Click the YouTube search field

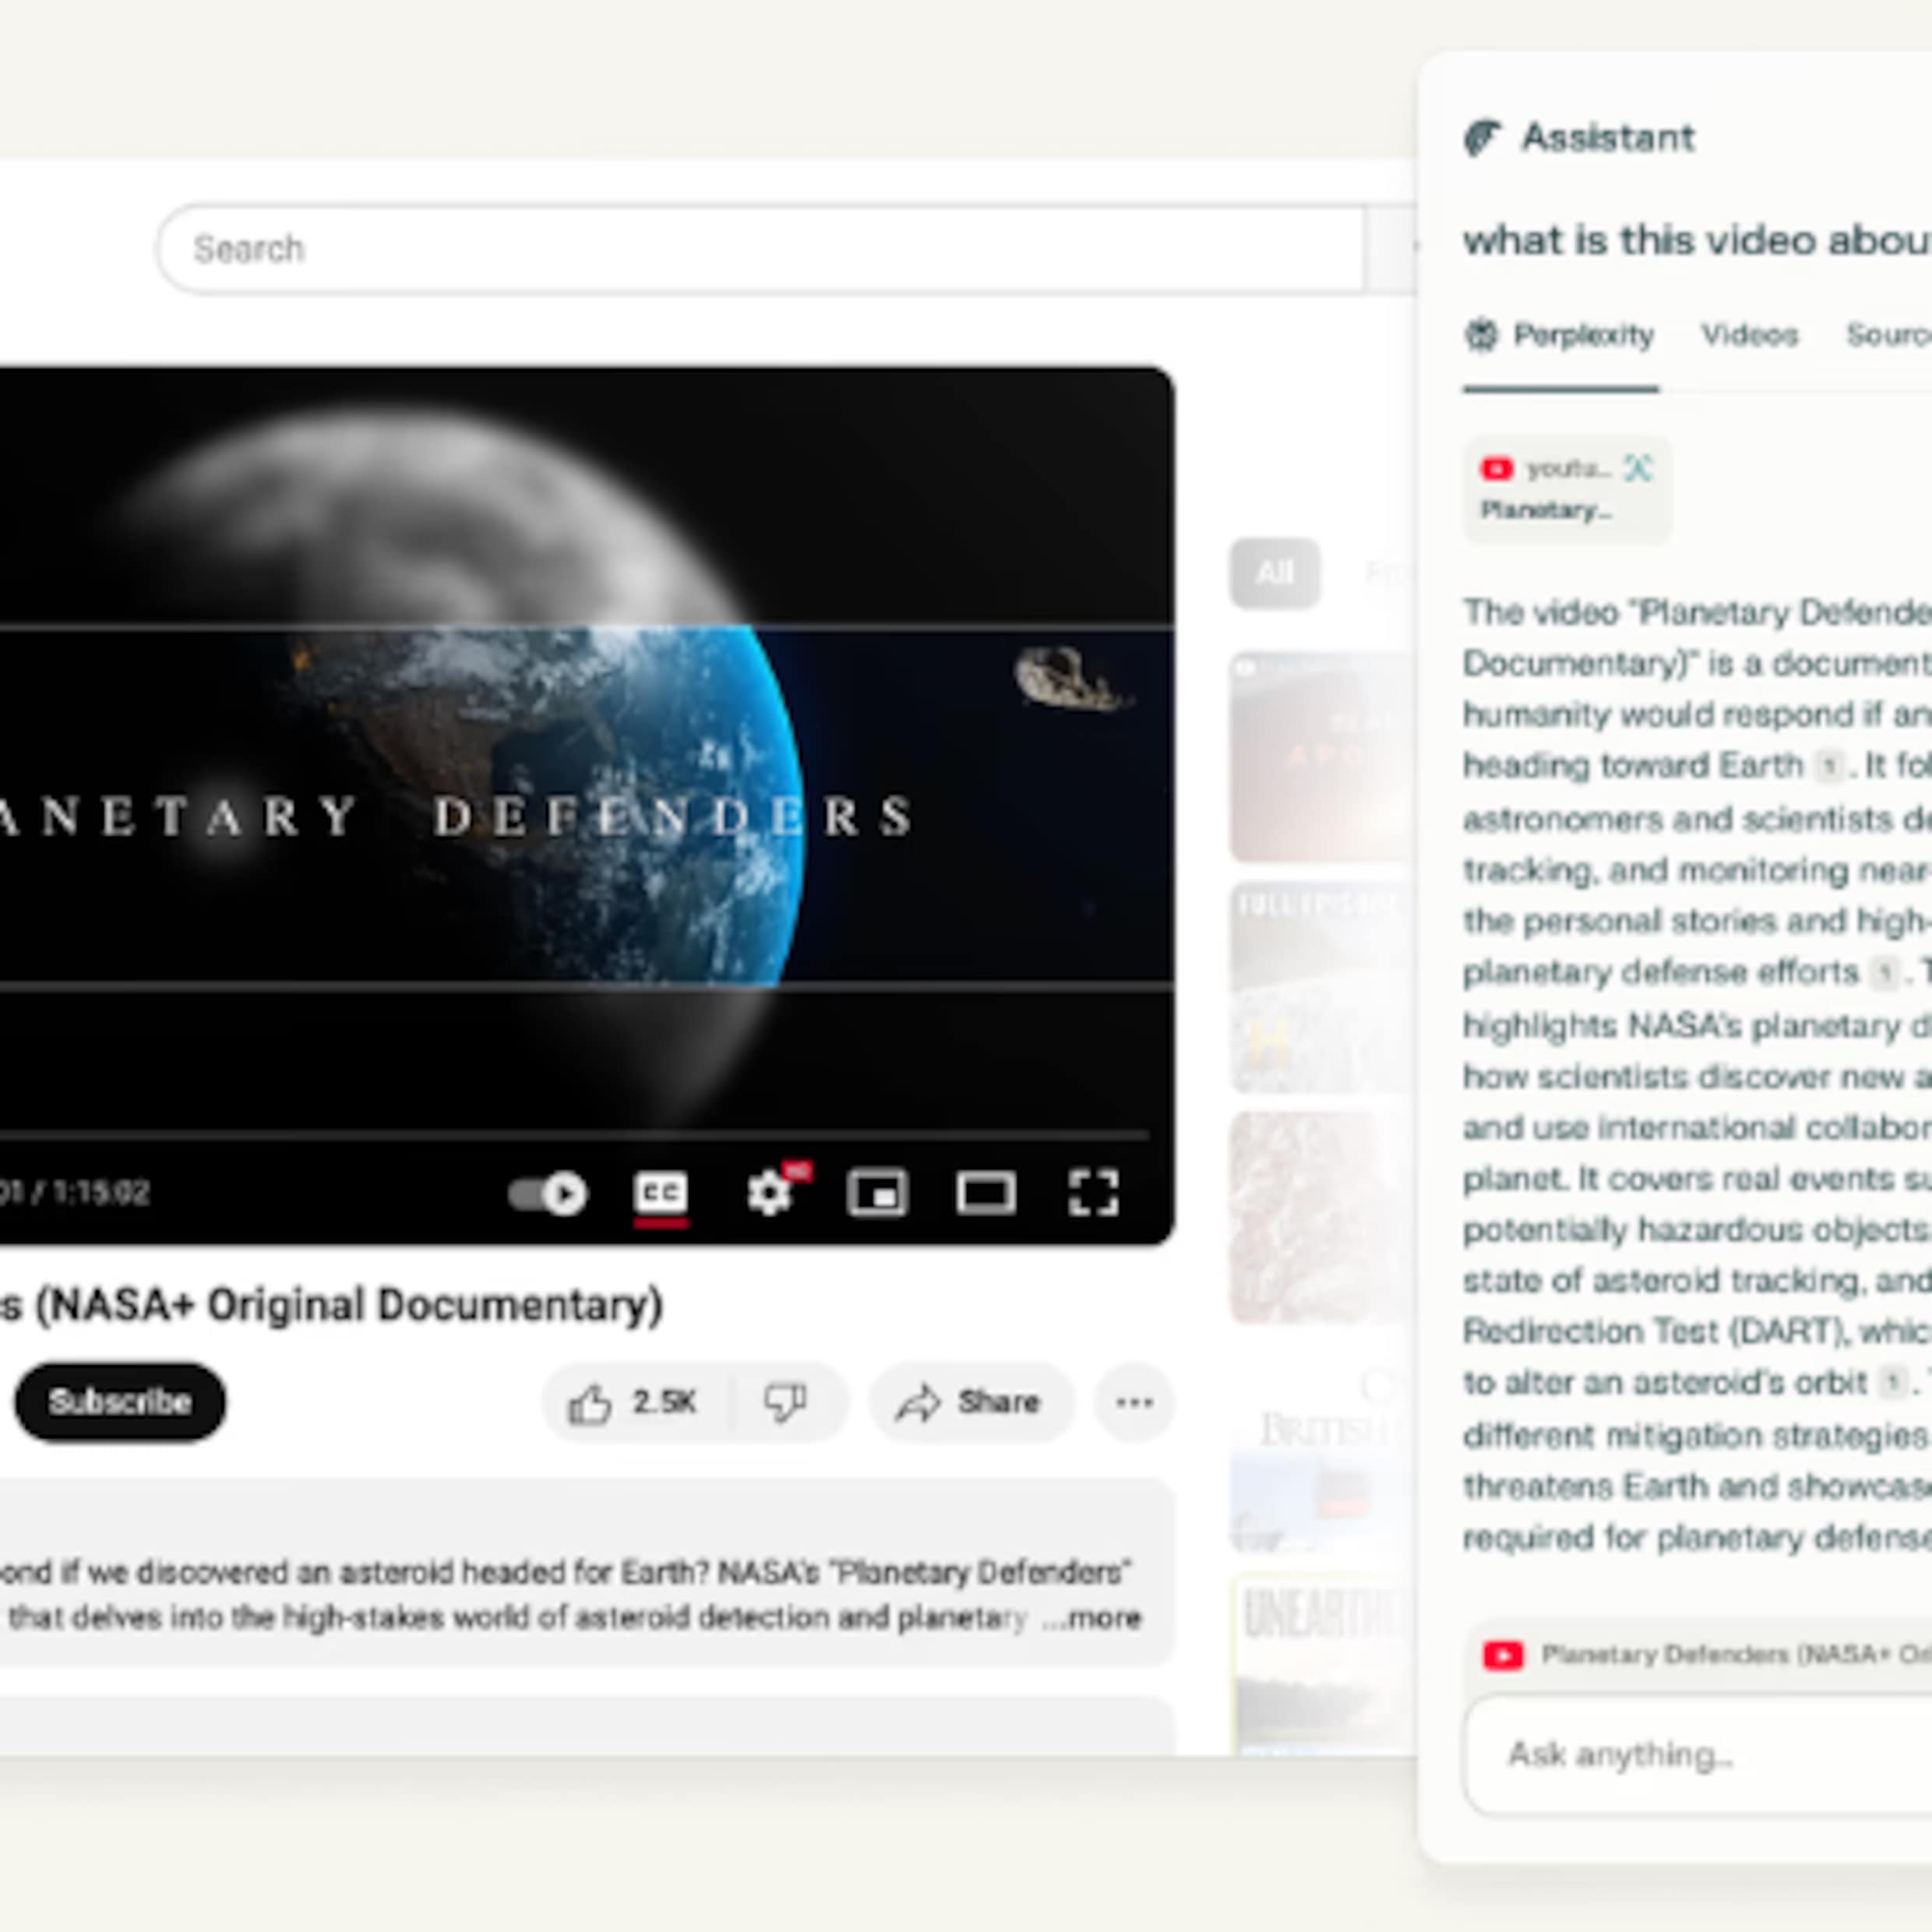coord(760,249)
